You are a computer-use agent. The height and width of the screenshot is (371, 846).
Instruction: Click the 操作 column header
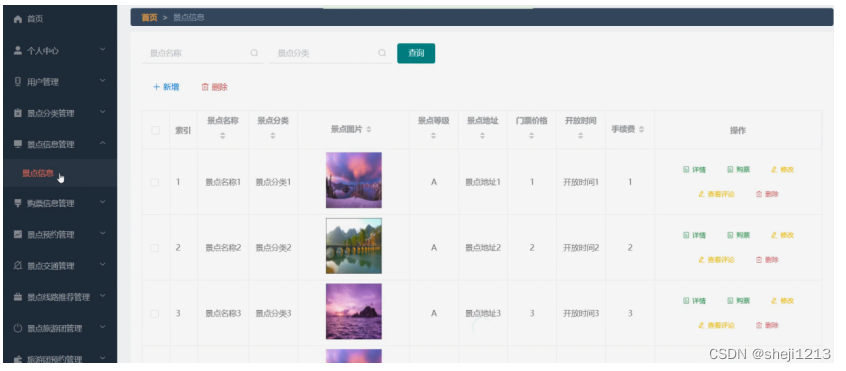tap(738, 130)
